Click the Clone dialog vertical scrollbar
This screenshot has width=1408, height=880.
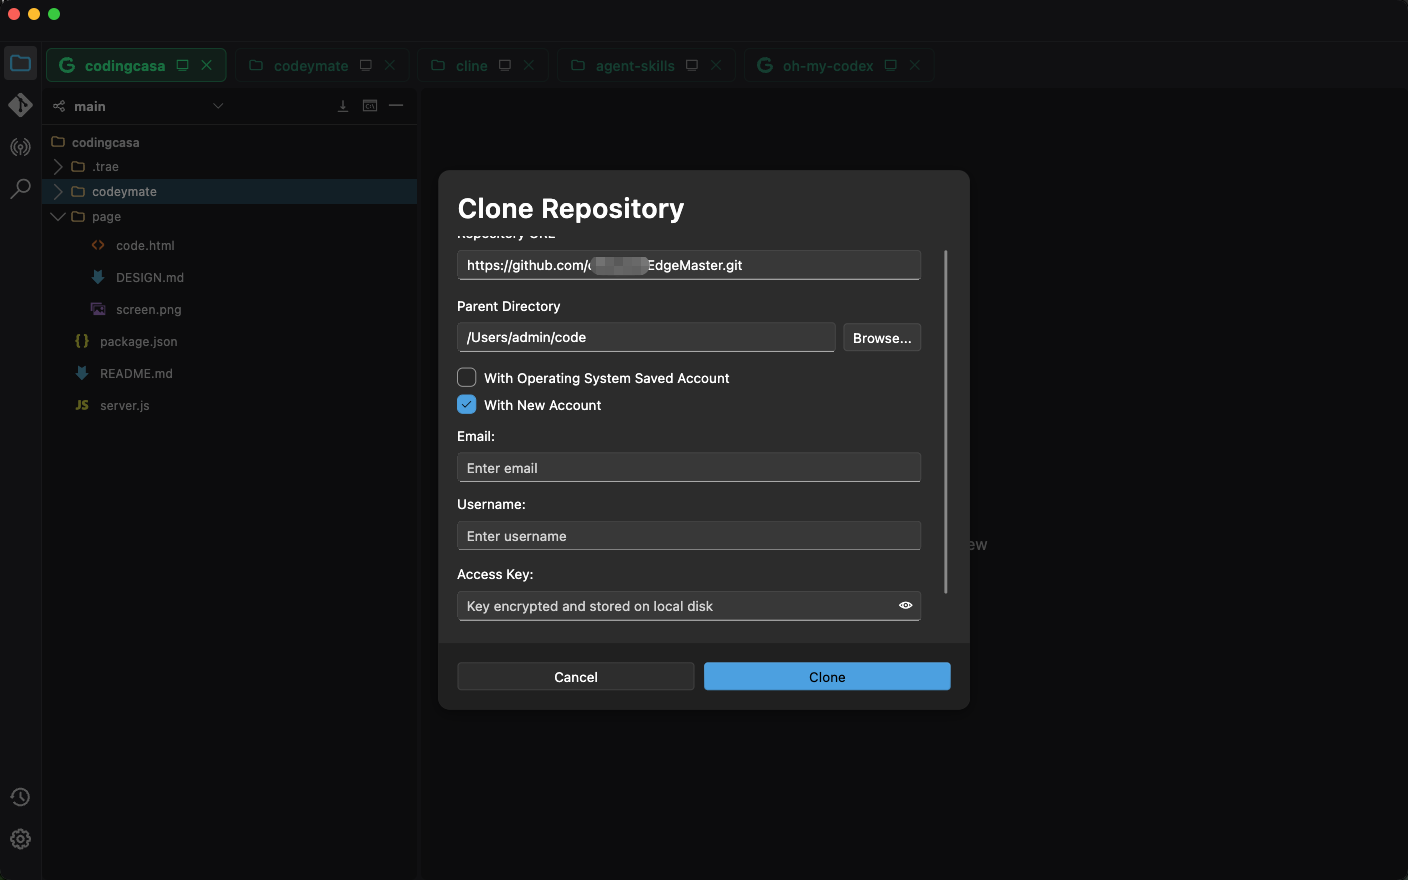(945, 421)
